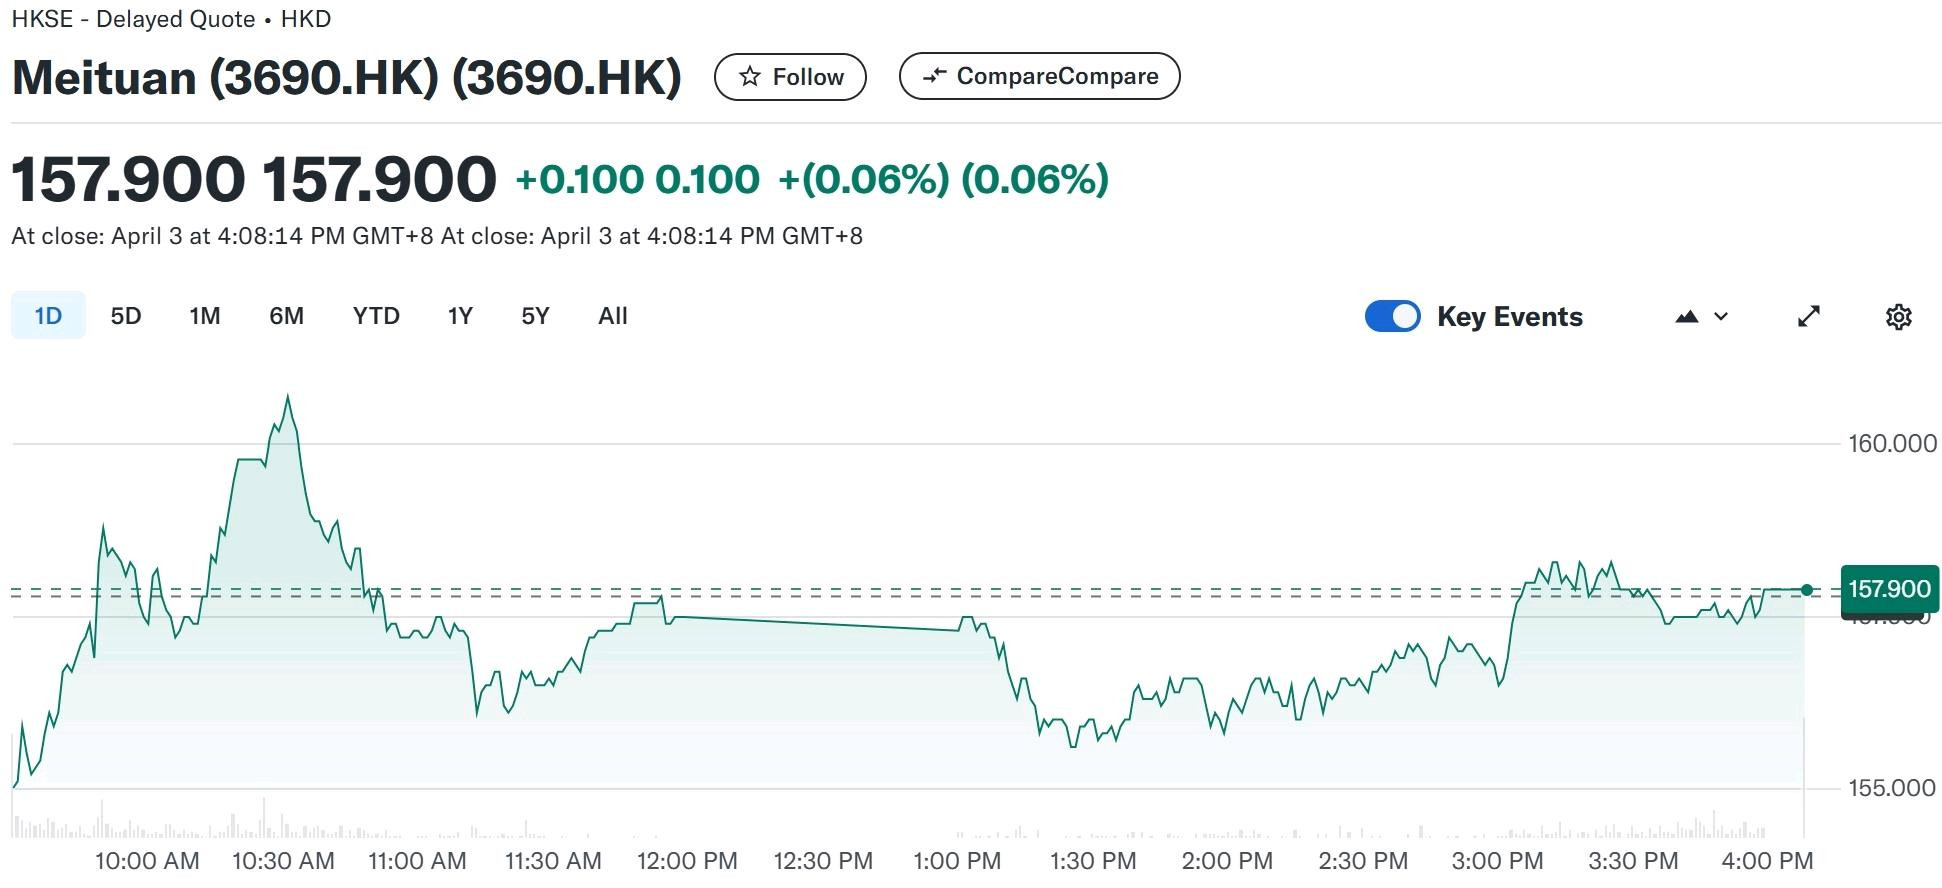Select the 1D time range tab
Viewport: 1942px width, 888px height.
(48, 316)
